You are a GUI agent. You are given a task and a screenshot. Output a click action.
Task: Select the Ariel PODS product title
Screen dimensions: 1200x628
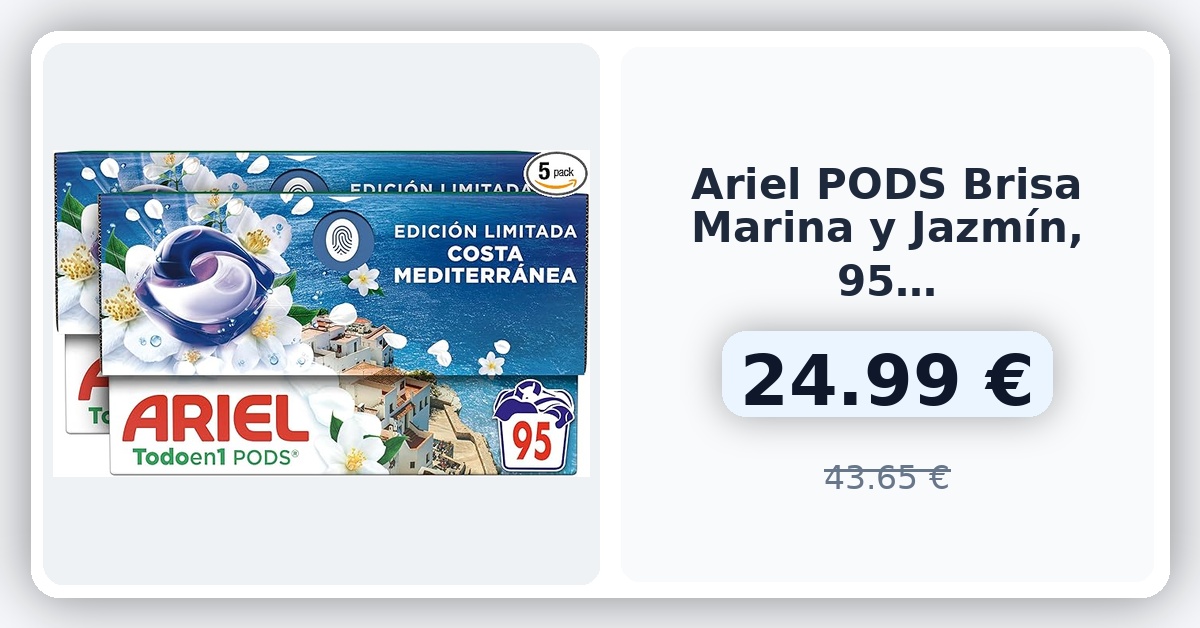(x=886, y=234)
